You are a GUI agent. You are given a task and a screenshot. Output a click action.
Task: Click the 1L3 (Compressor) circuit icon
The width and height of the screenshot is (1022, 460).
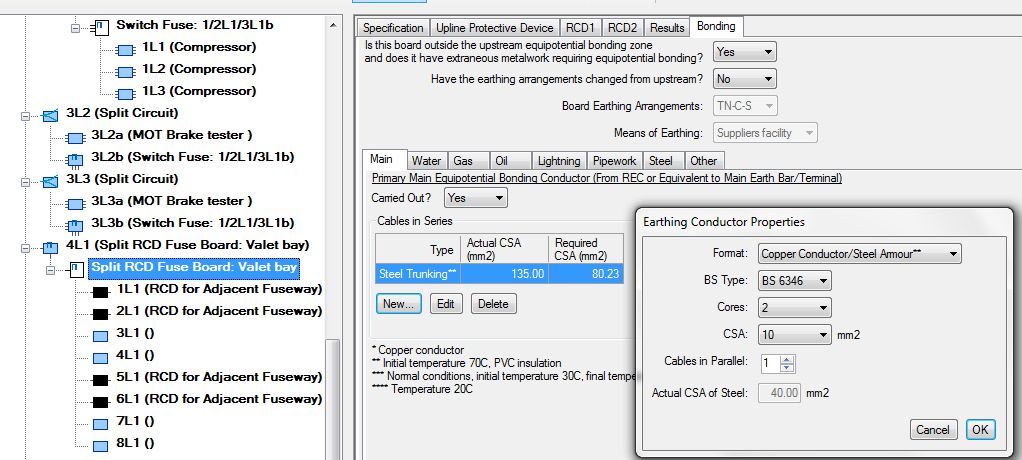pyautogui.click(x=126, y=93)
